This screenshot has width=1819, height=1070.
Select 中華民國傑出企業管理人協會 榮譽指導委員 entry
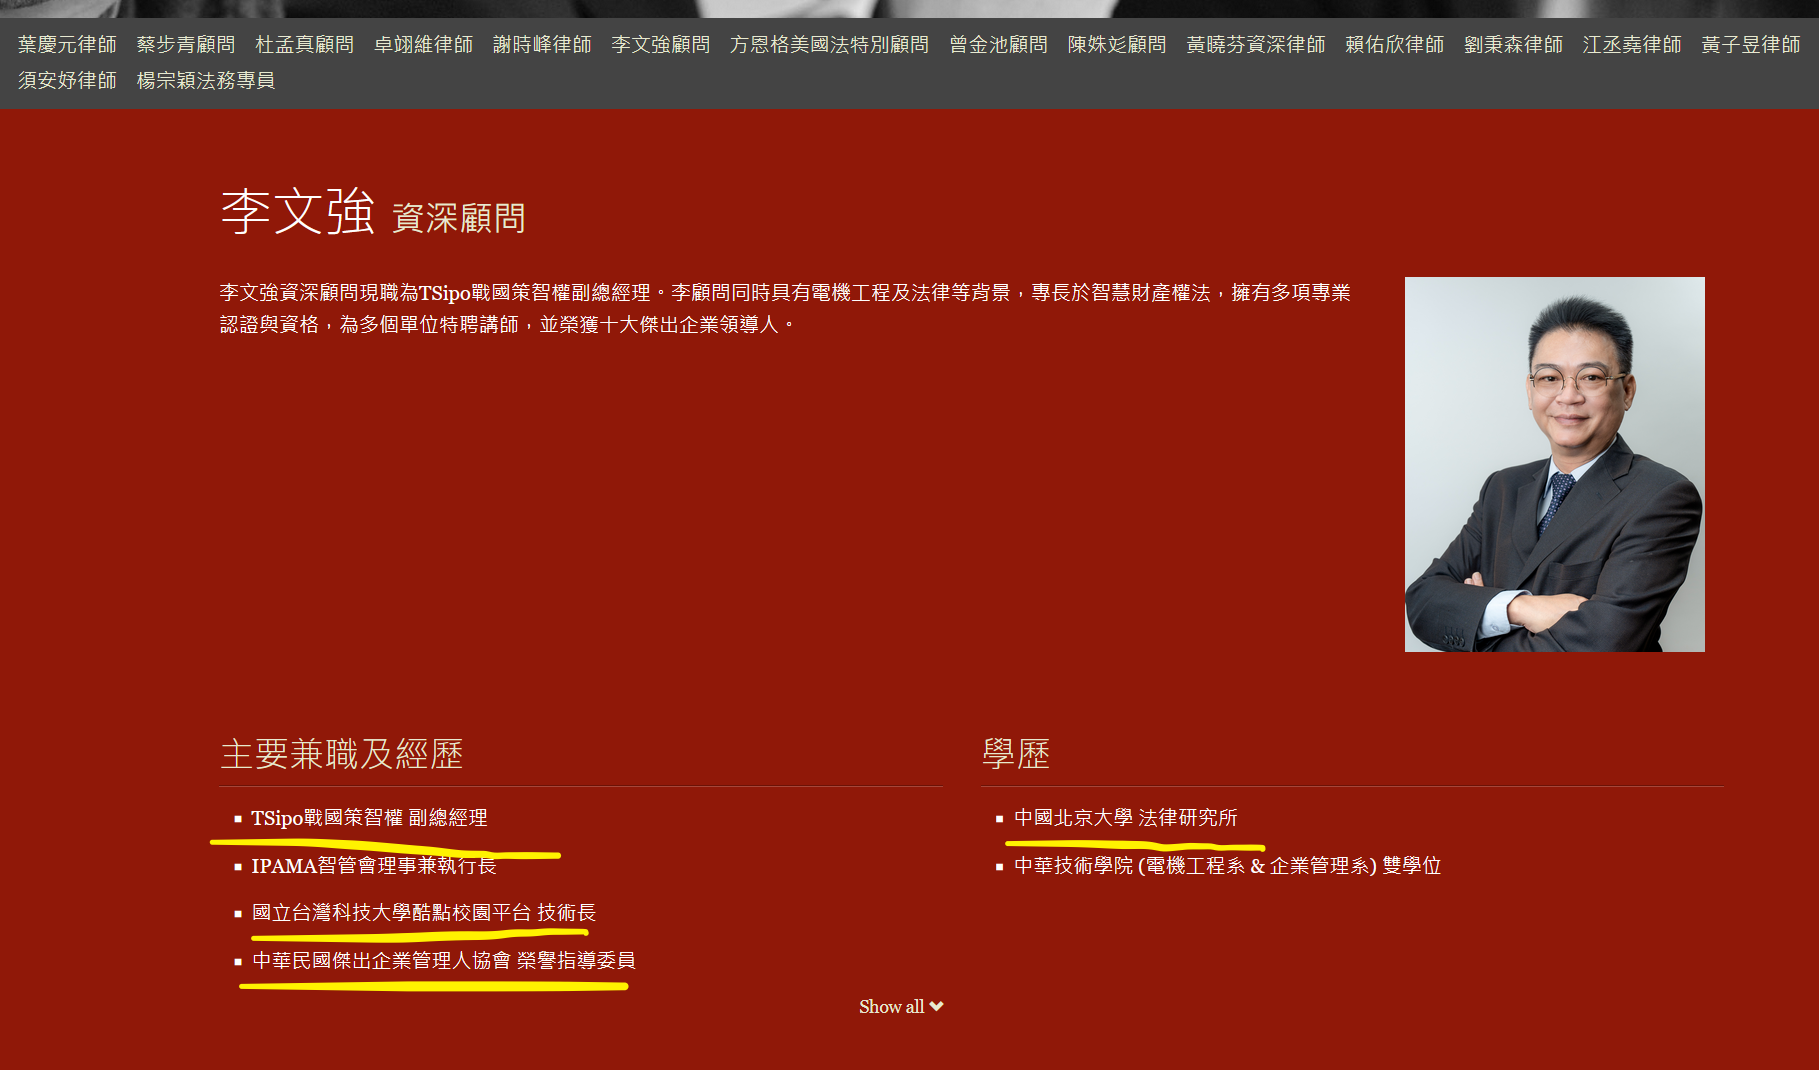444,961
